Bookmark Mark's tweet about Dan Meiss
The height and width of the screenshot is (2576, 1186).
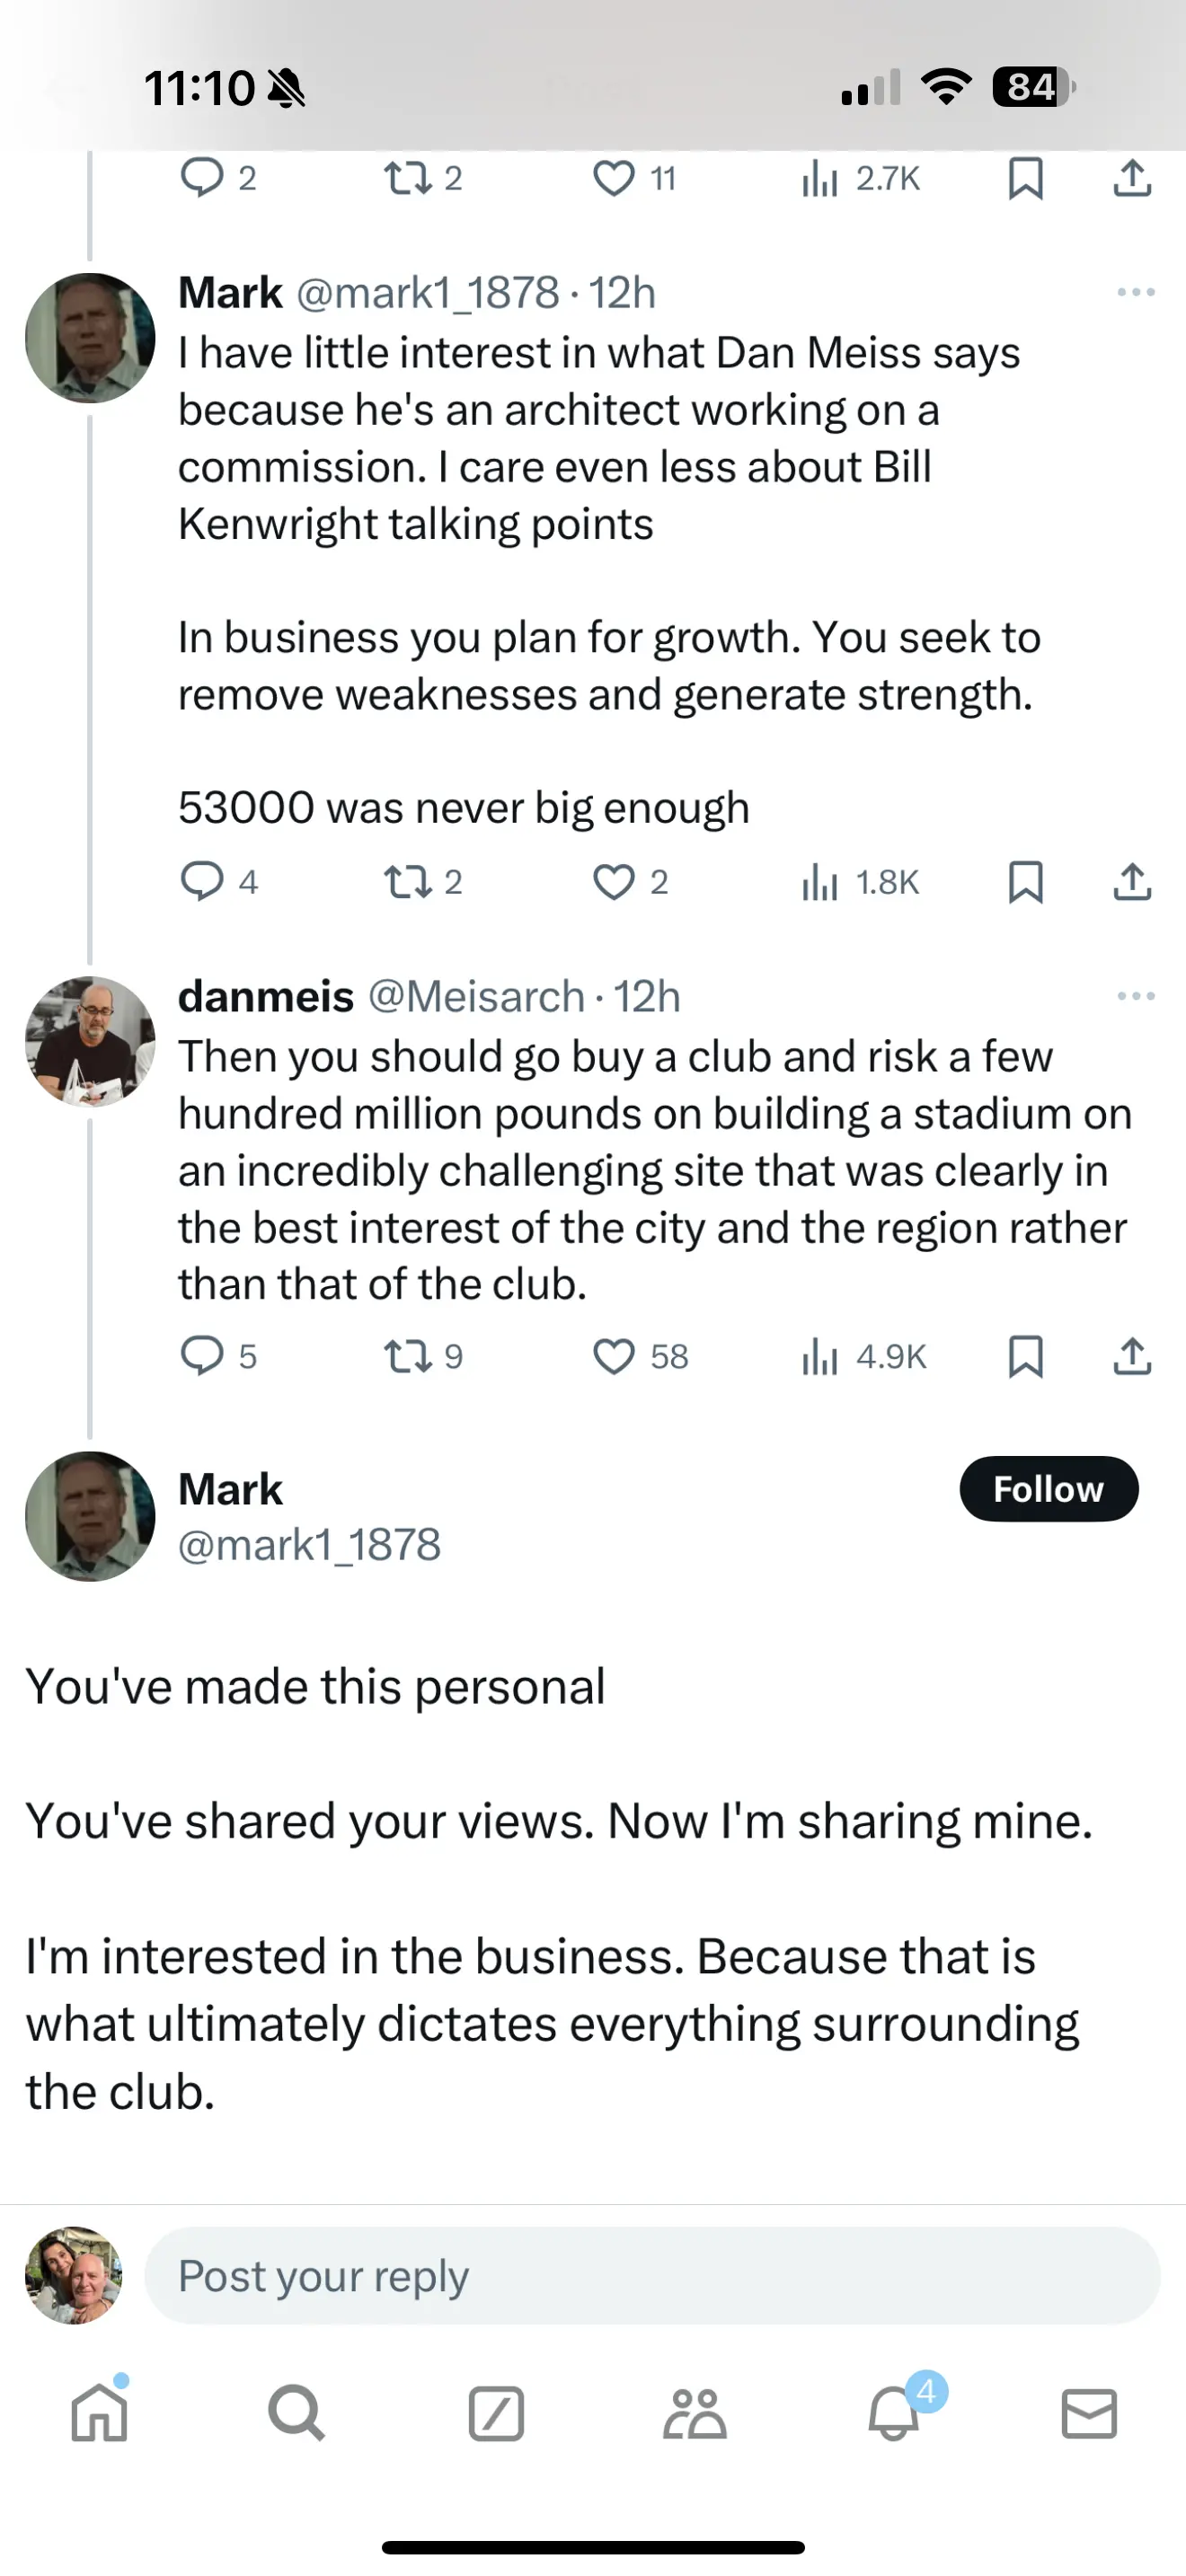pyautogui.click(x=1026, y=881)
